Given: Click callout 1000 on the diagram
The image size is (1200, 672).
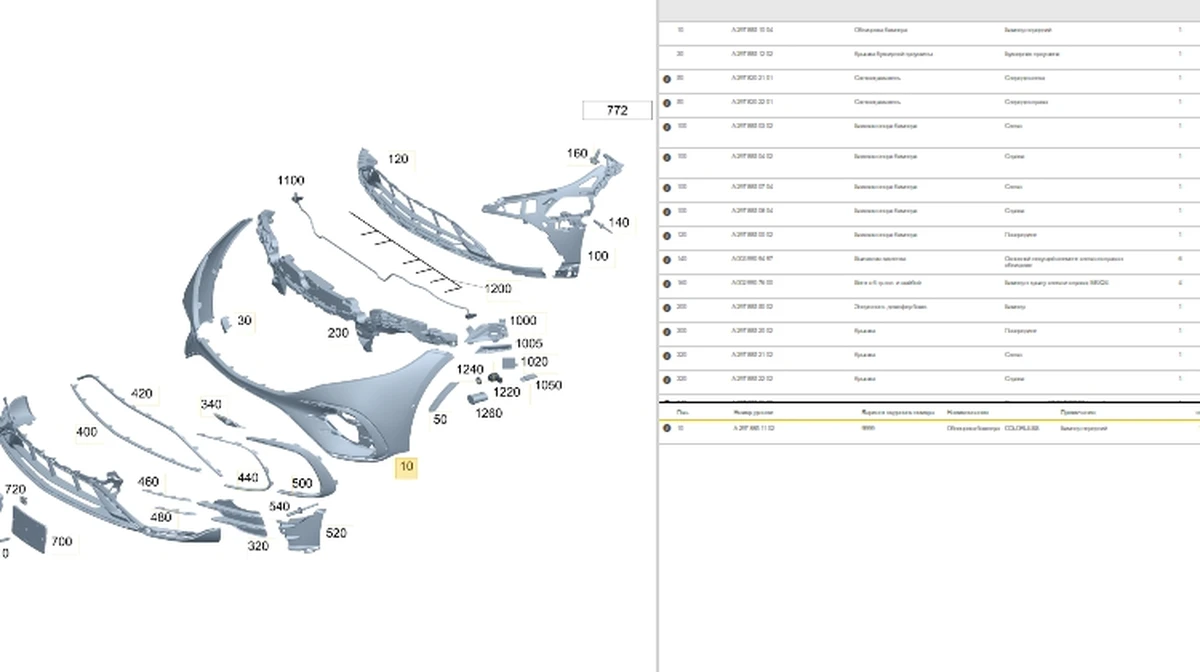Looking at the screenshot, I should [523, 321].
